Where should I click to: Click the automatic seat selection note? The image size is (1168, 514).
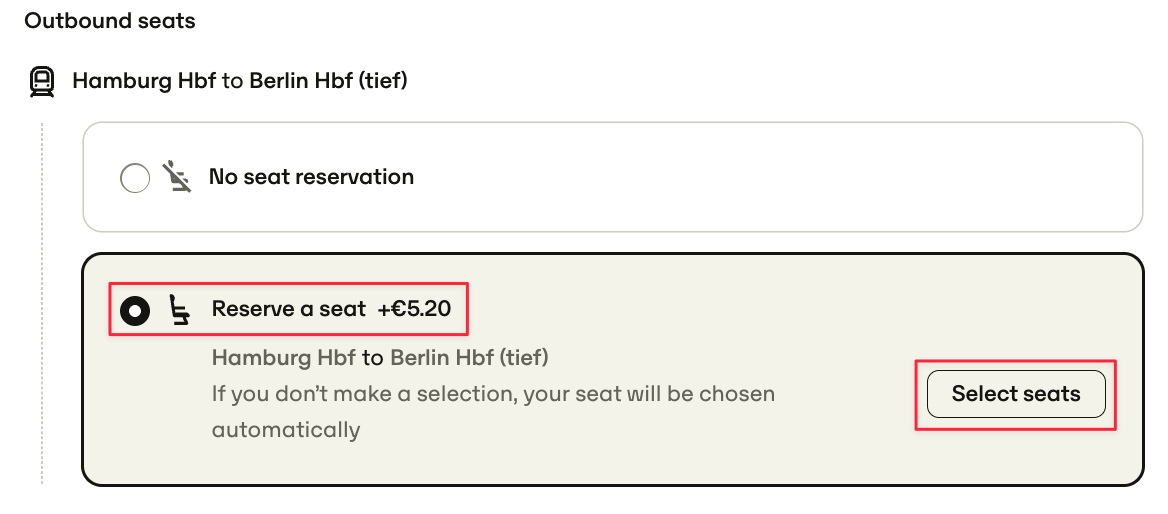point(493,411)
